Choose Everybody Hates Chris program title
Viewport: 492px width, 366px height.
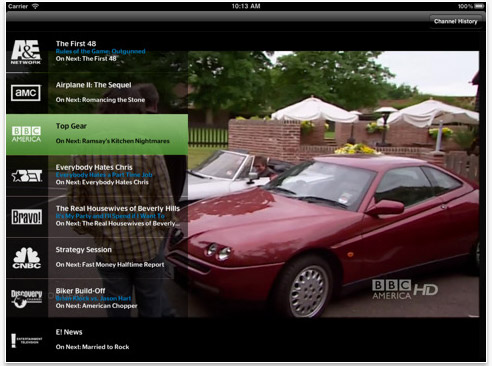[94, 167]
